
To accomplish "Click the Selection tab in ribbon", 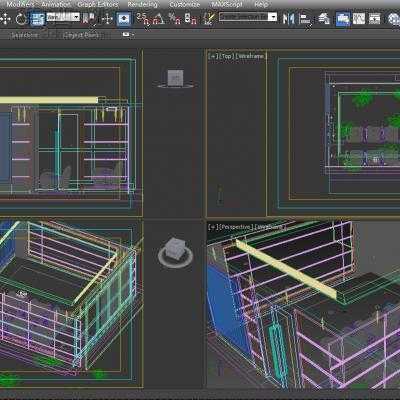I will [24, 35].
